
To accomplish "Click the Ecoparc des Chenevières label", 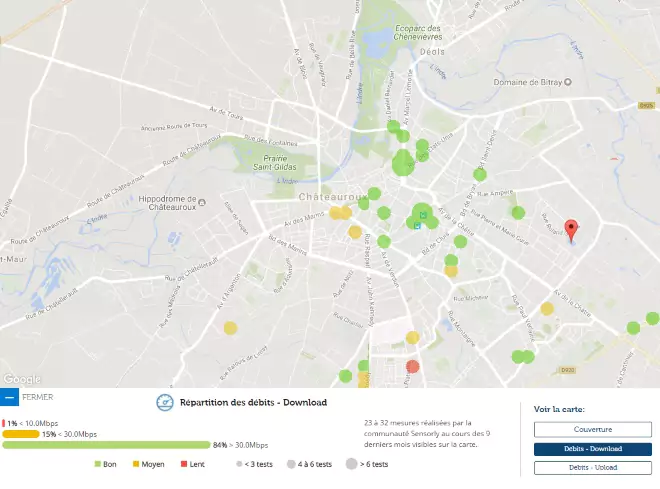I will coord(418,32).
